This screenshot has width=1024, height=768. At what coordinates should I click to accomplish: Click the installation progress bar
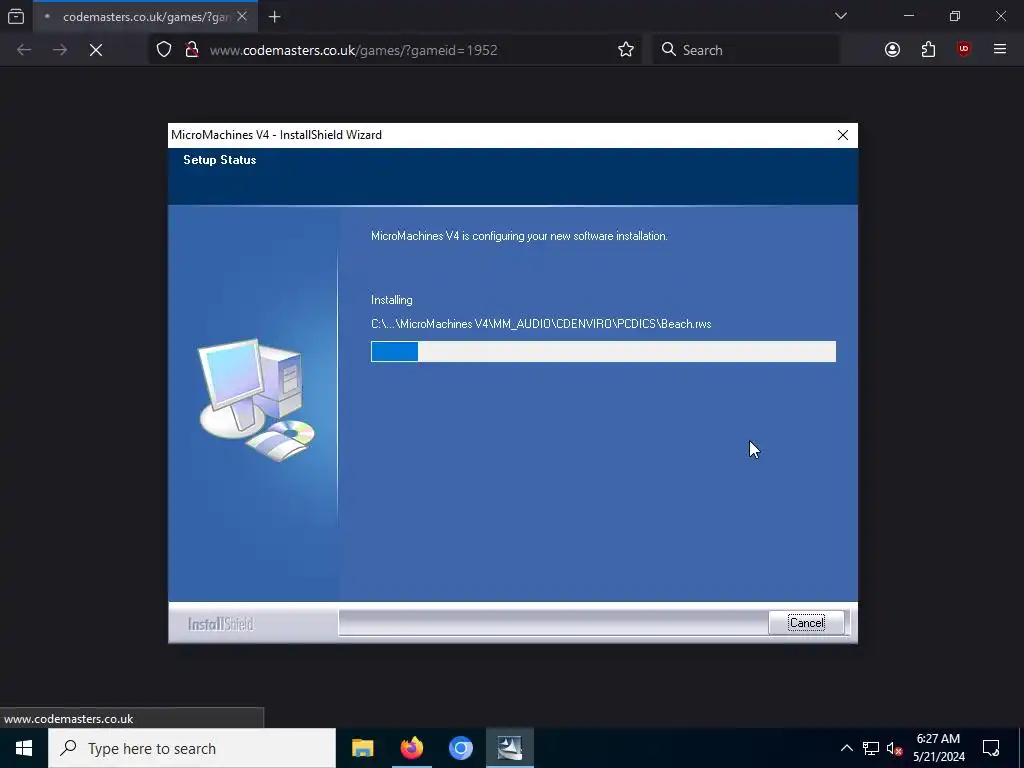(x=603, y=351)
